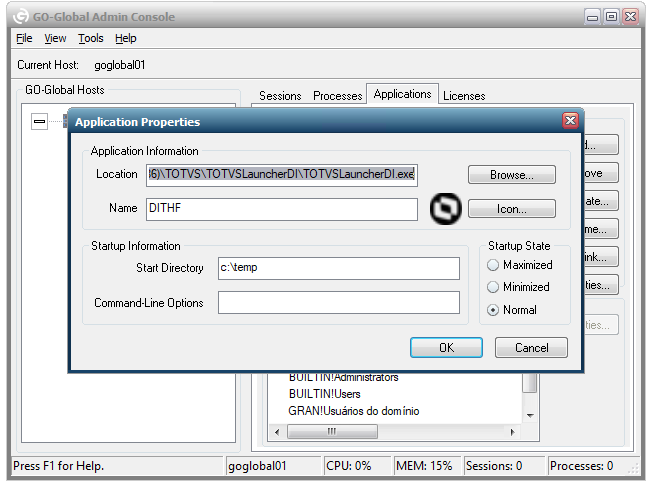Click CPU: 0% status entry

349,466
